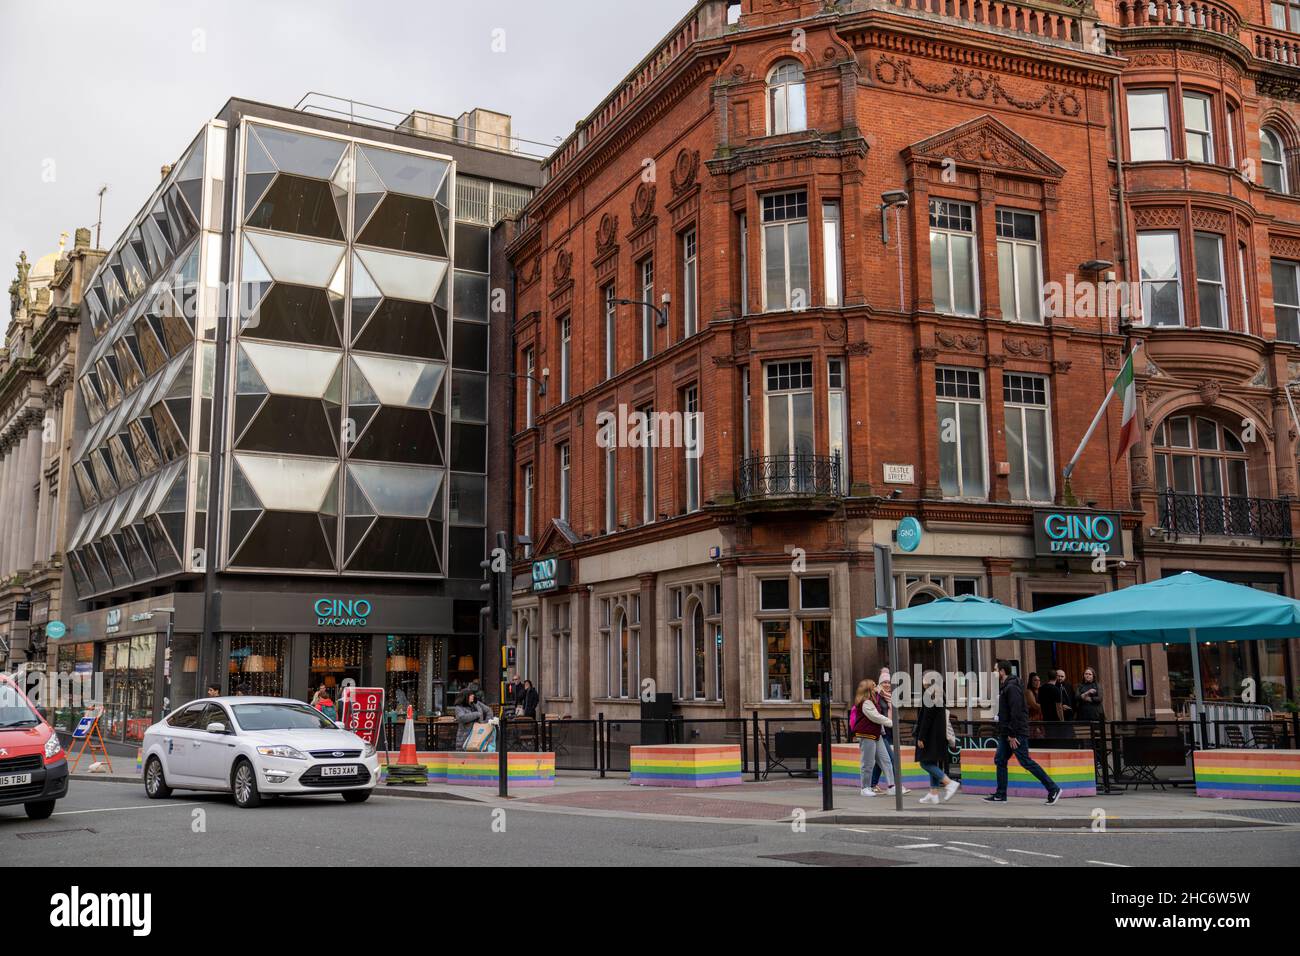Click the GINO D'ACAMPO sign on the glass building storefront
The height and width of the screenshot is (956, 1300).
342,612
